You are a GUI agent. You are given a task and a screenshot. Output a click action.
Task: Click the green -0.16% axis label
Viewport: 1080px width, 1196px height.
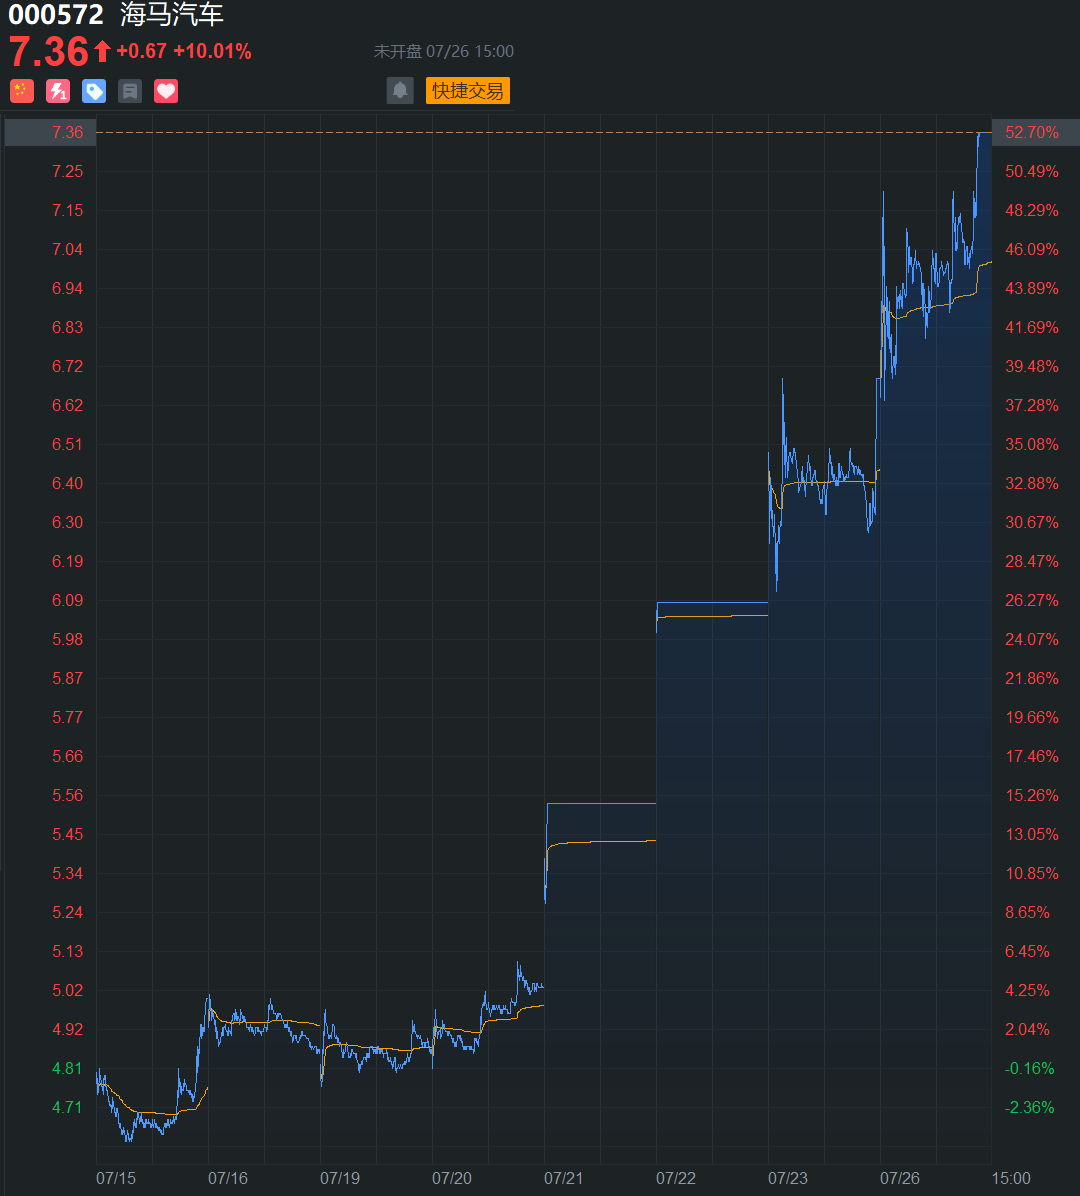tap(1030, 1068)
